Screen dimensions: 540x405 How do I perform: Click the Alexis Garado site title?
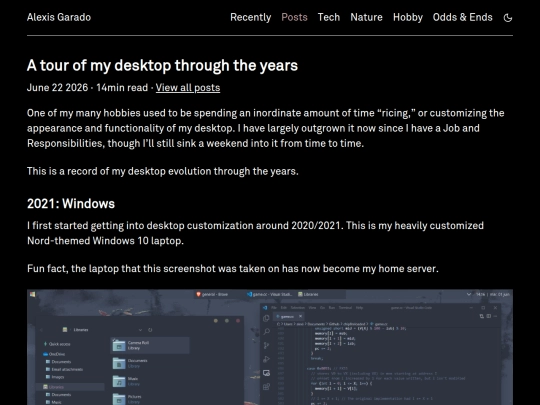[59, 17]
